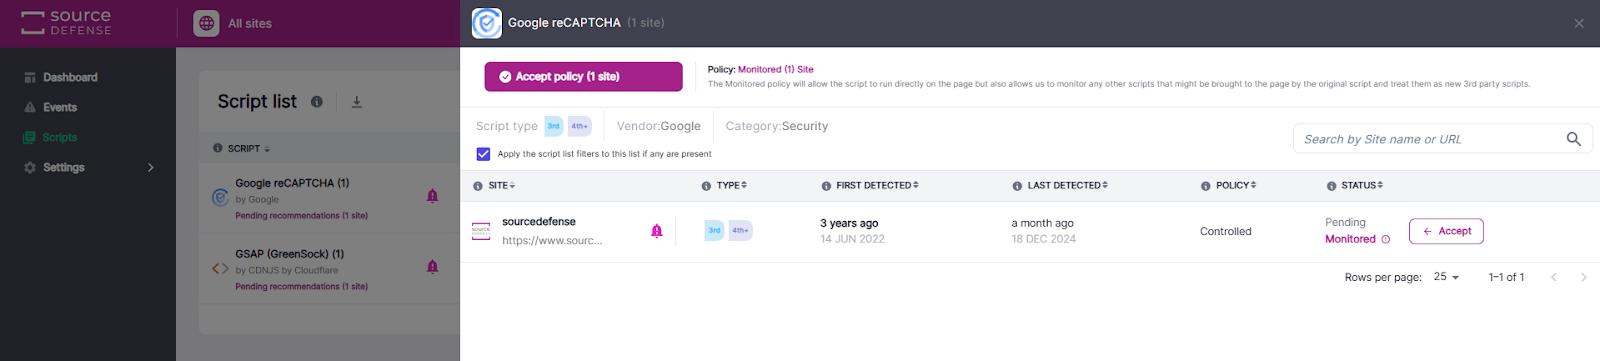Image resolution: width=1600 pixels, height=361 pixels.
Task: Click the Search by Site name field
Action: (1430, 139)
